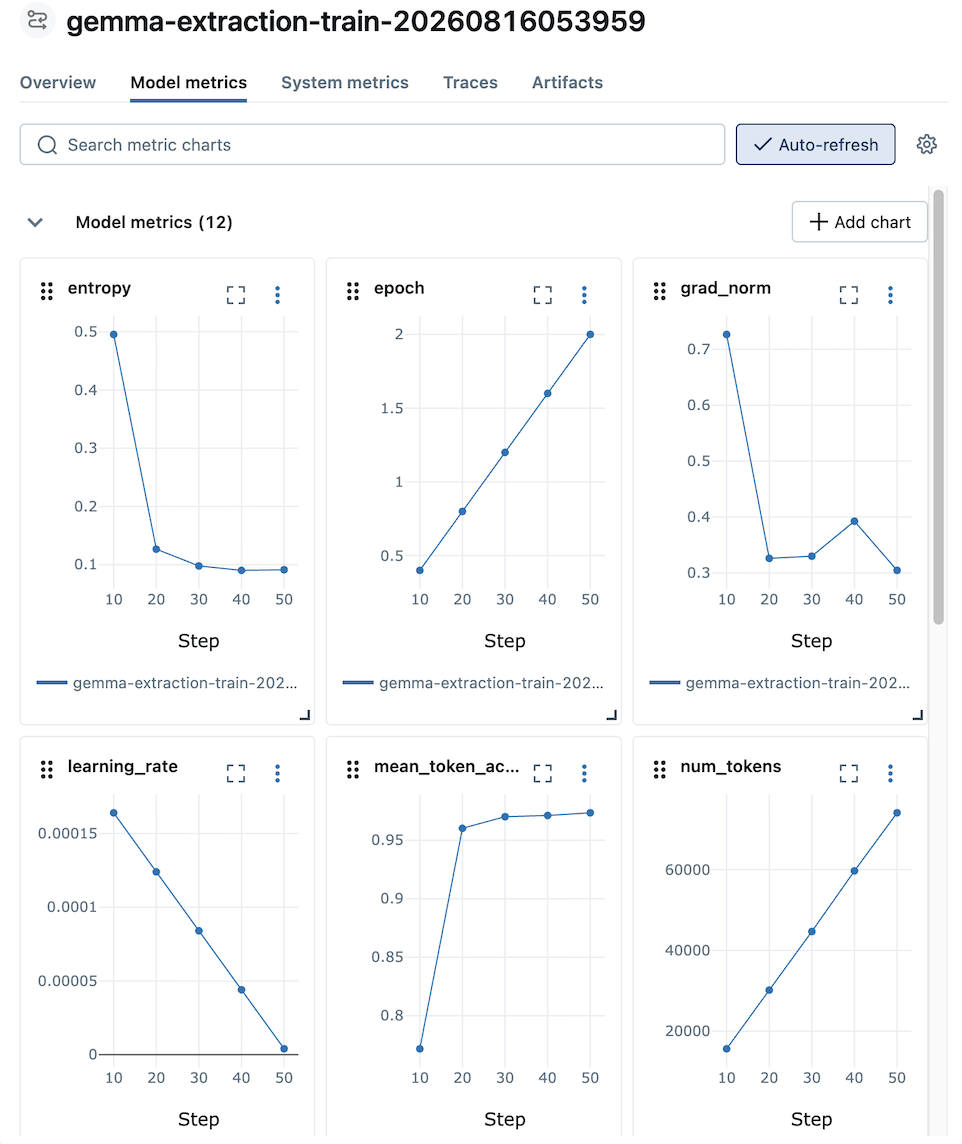The width and height of the screenshot is (962, 1144).
Task: Focus the Search metric charts field
Action: coord(372,144)
